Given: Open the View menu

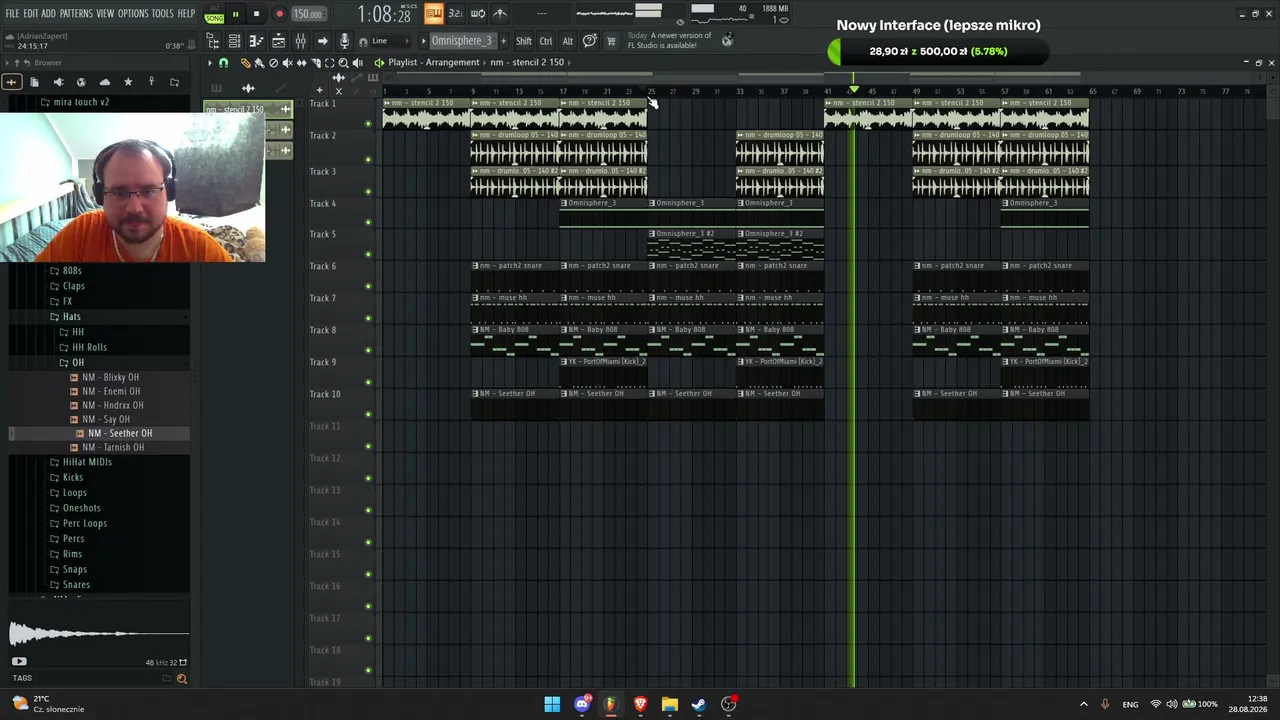Looking at the screenshot, I should [x=105, y=14].
